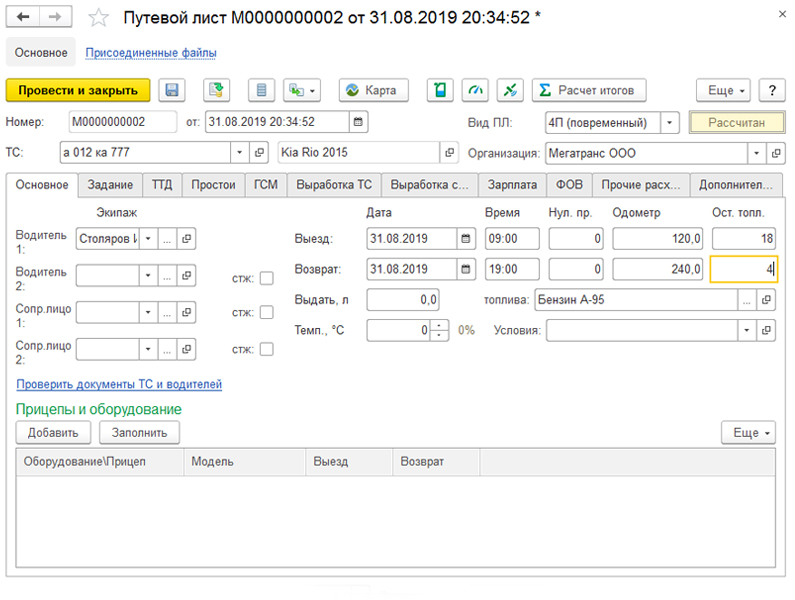Go forward with the right arrow button
795x600 pixels.
pos(55,17)
